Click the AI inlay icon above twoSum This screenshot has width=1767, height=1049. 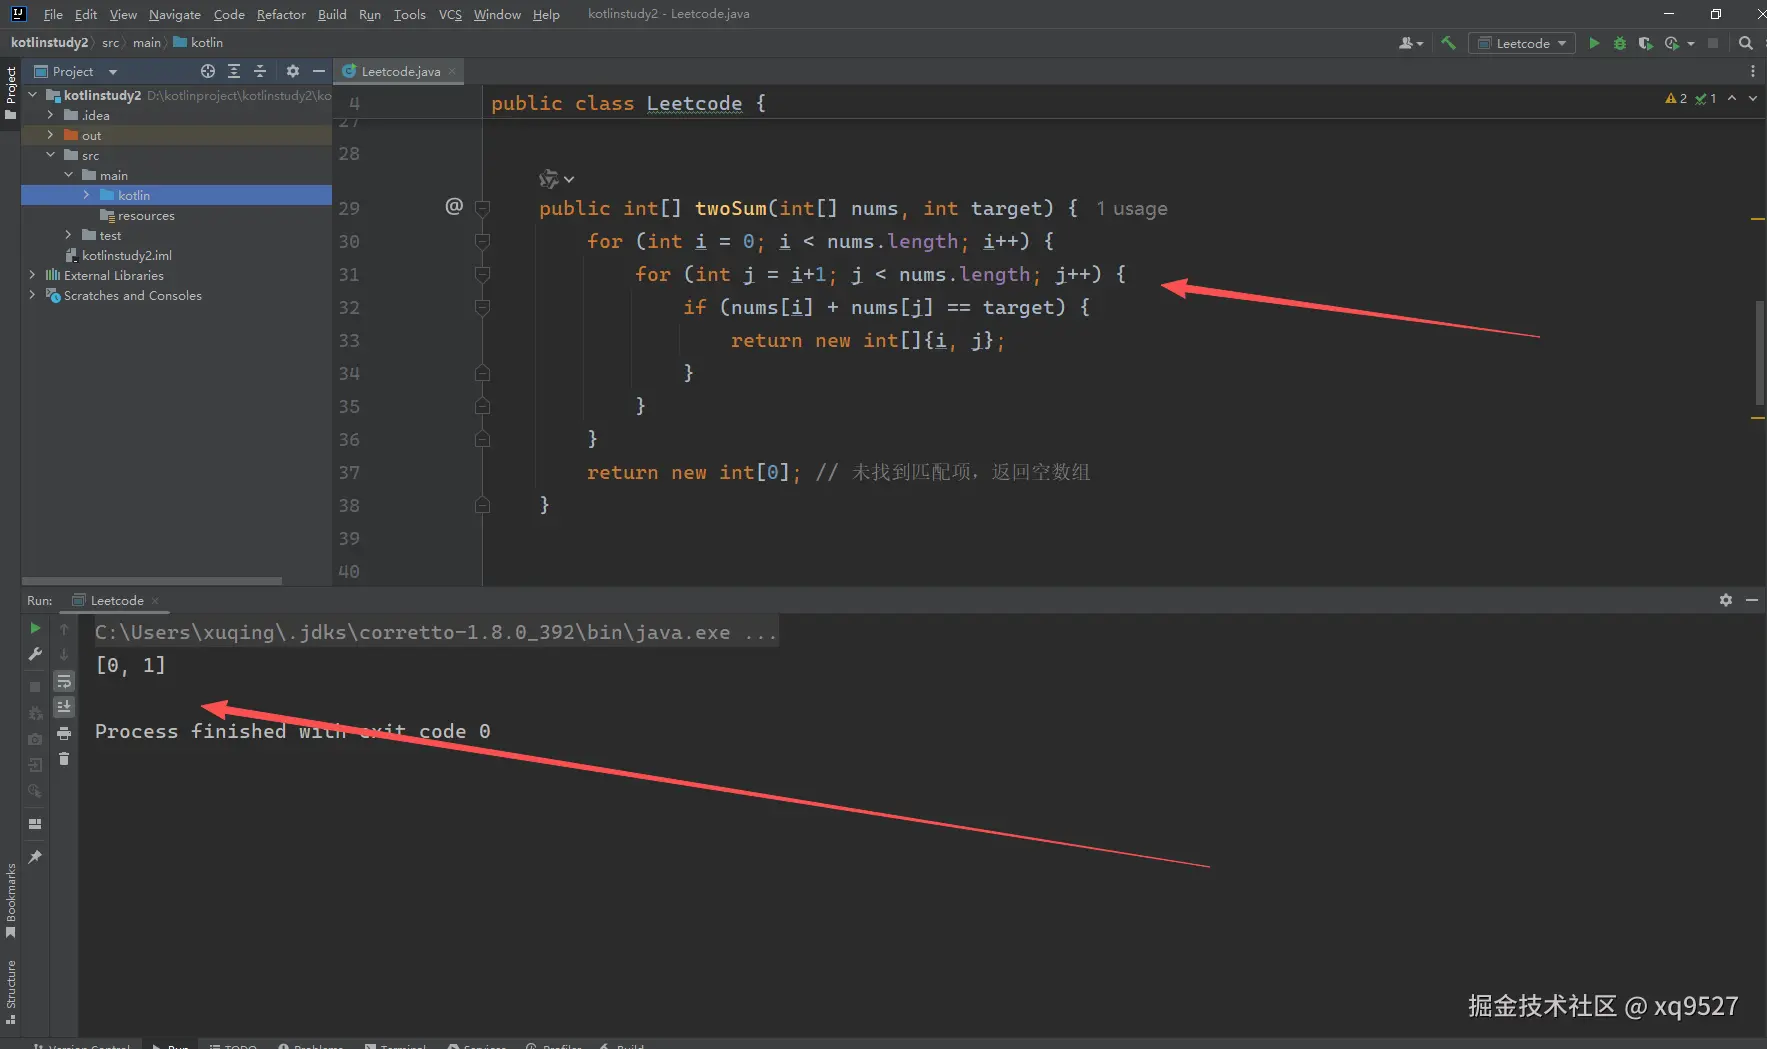[x=550, y=179]
